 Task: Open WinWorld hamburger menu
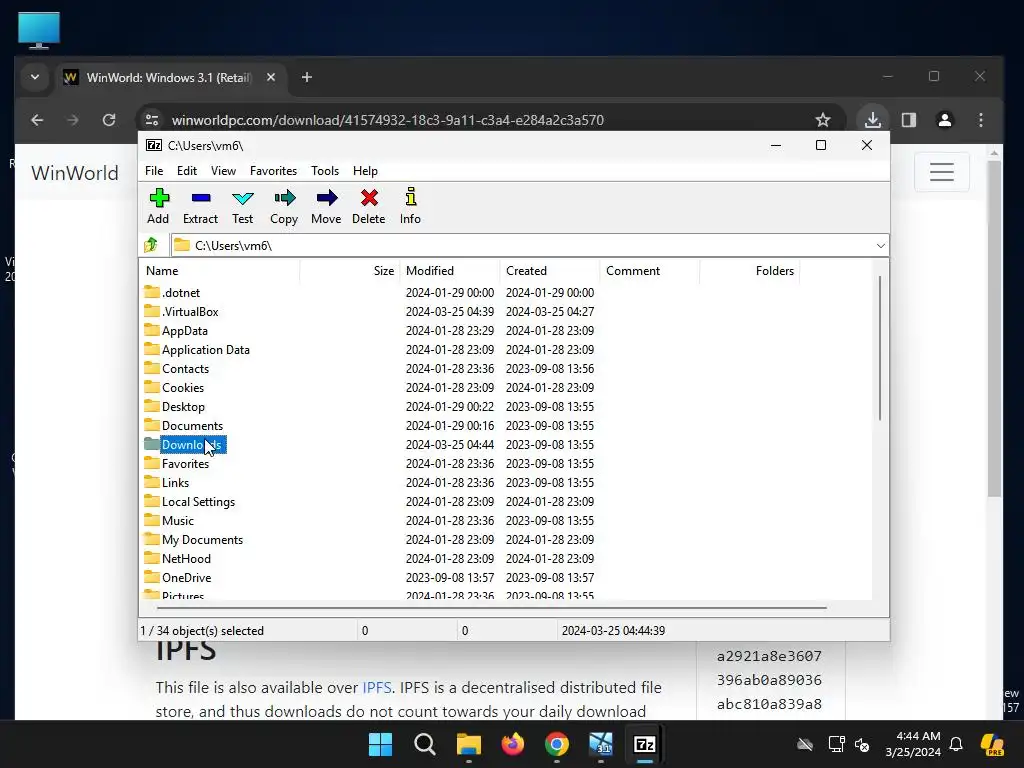click(x=942, y=172)
